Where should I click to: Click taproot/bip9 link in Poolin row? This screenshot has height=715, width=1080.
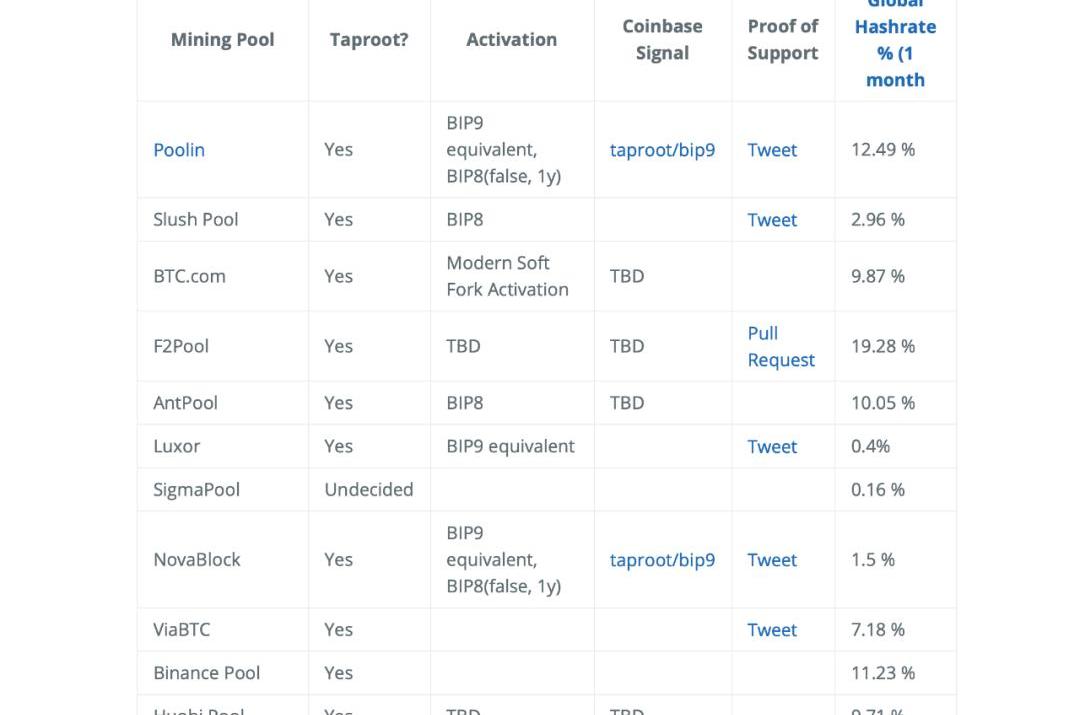coord(662,150)
